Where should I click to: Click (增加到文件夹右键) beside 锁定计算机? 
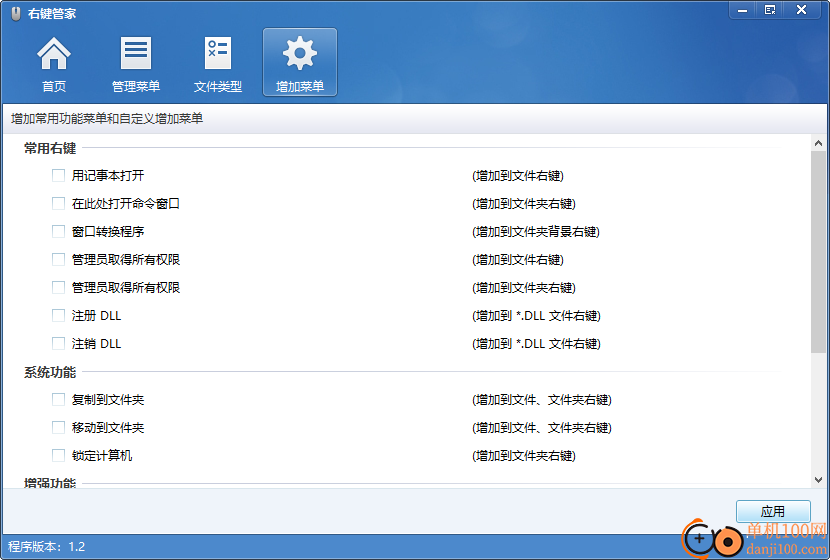pos(524,456)
